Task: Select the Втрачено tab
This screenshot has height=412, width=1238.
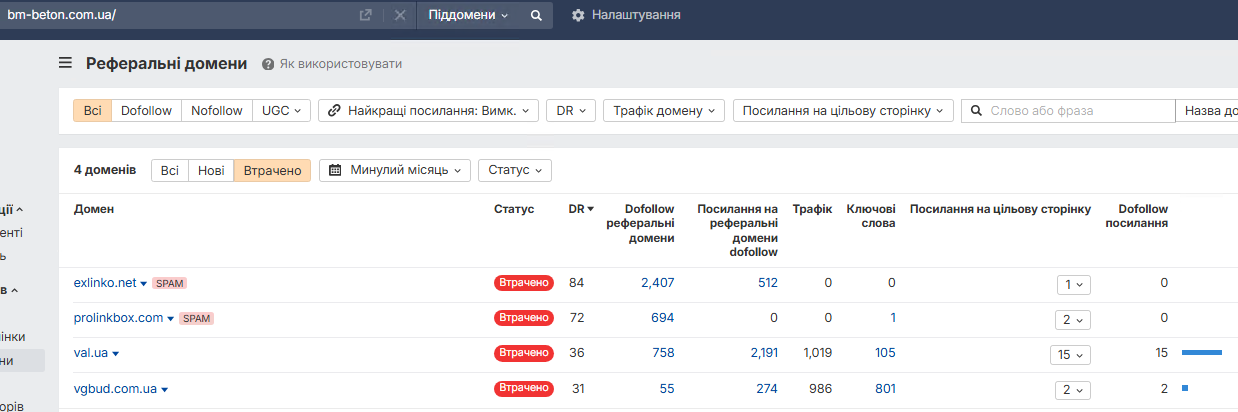Action: tap(272, 171)
